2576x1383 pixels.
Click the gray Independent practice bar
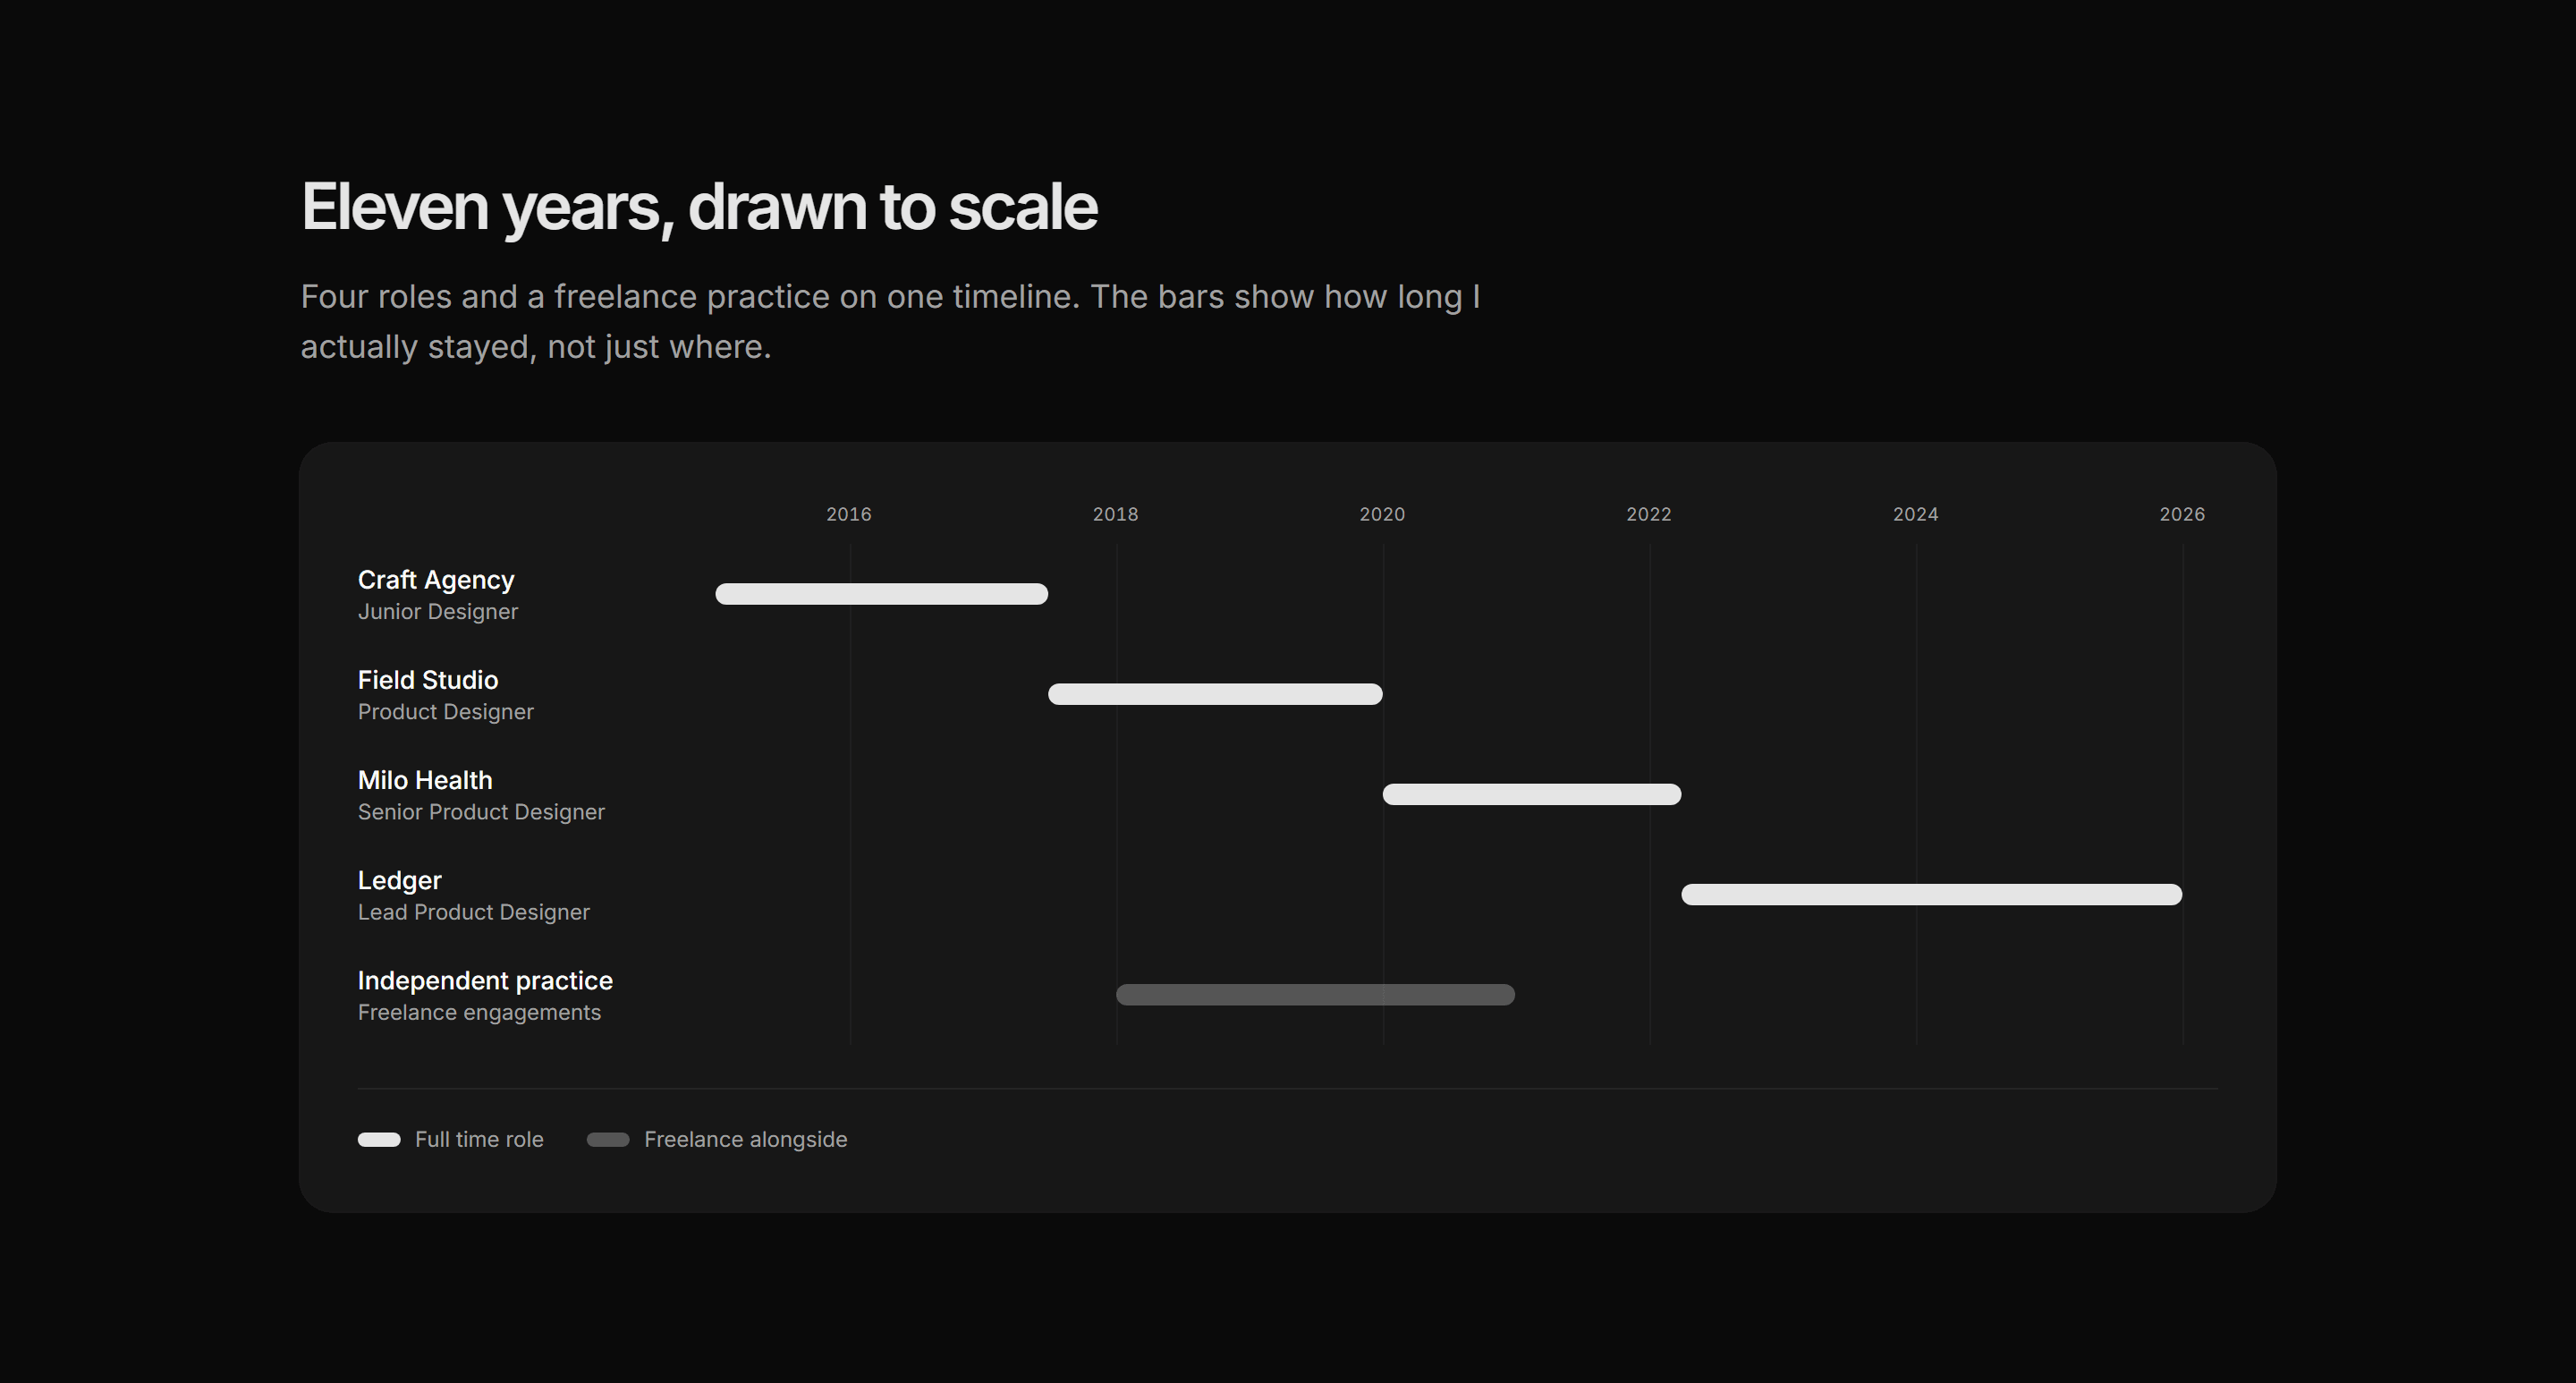pos(1315,994)
